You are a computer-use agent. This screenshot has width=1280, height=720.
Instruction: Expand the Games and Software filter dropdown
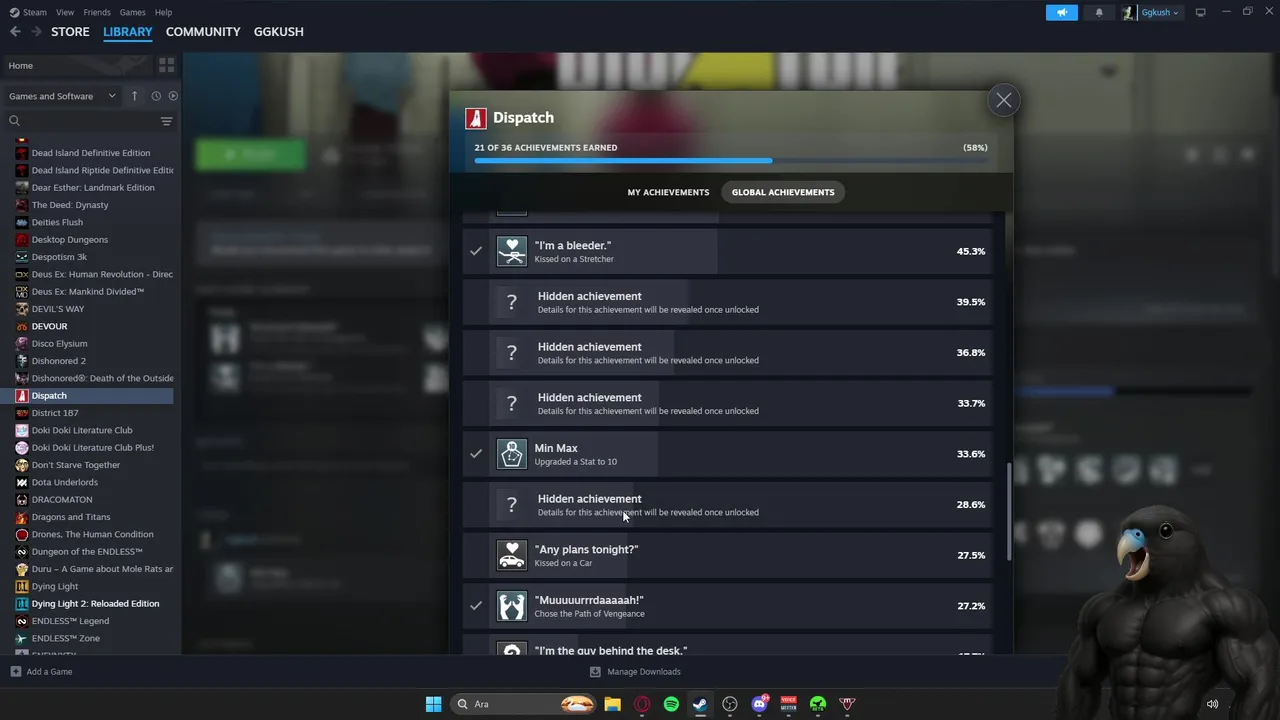point(62,96)
